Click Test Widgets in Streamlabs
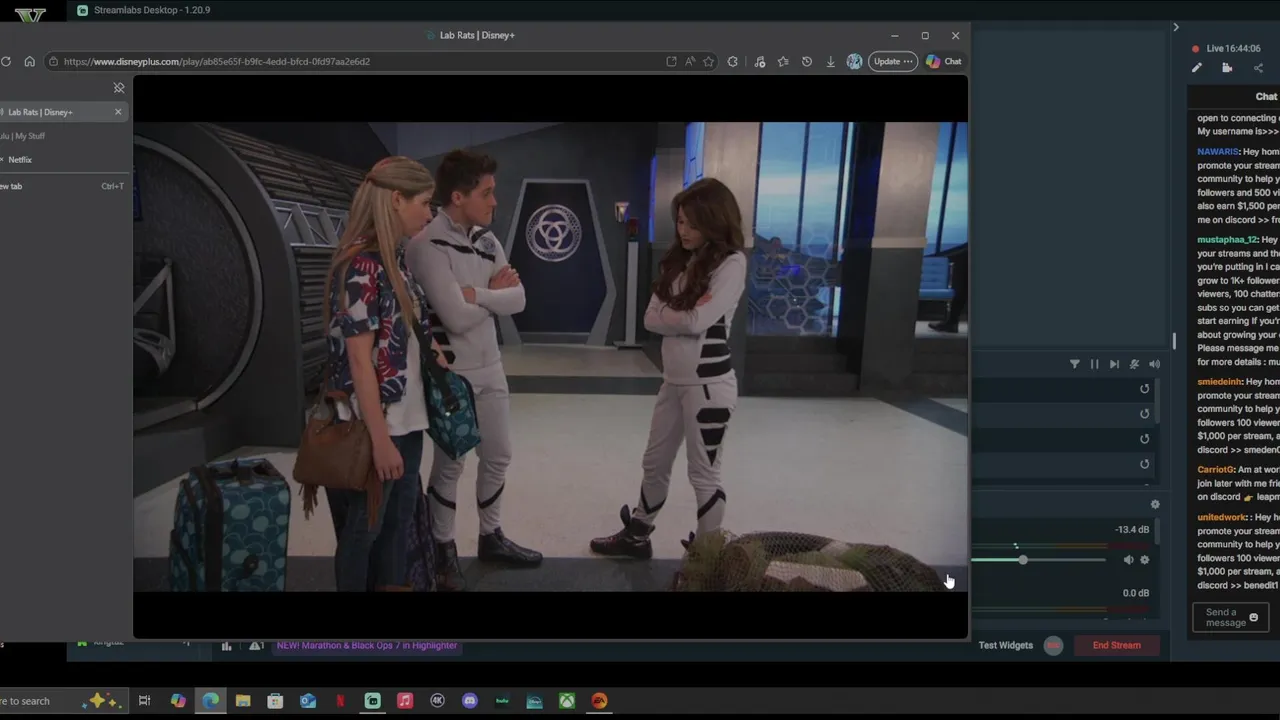The image size is (1280, 720). (1005, 645)
